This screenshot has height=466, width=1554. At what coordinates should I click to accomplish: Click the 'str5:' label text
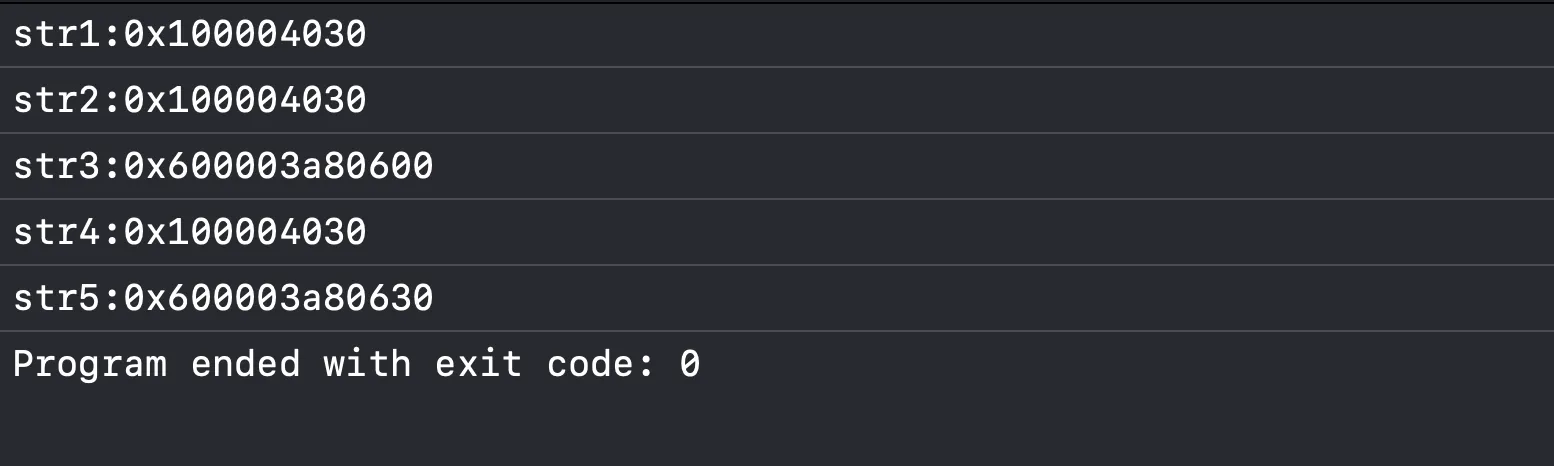pyautogui.click(x=68, y=298)
